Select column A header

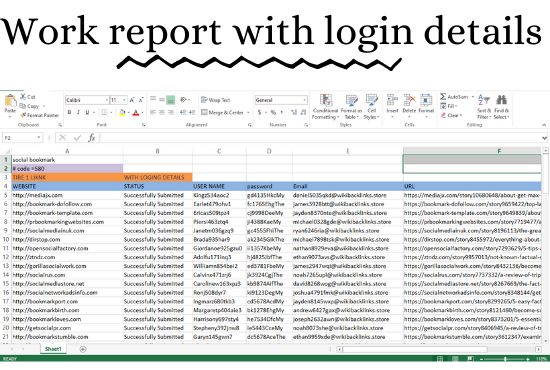[67, 151]
